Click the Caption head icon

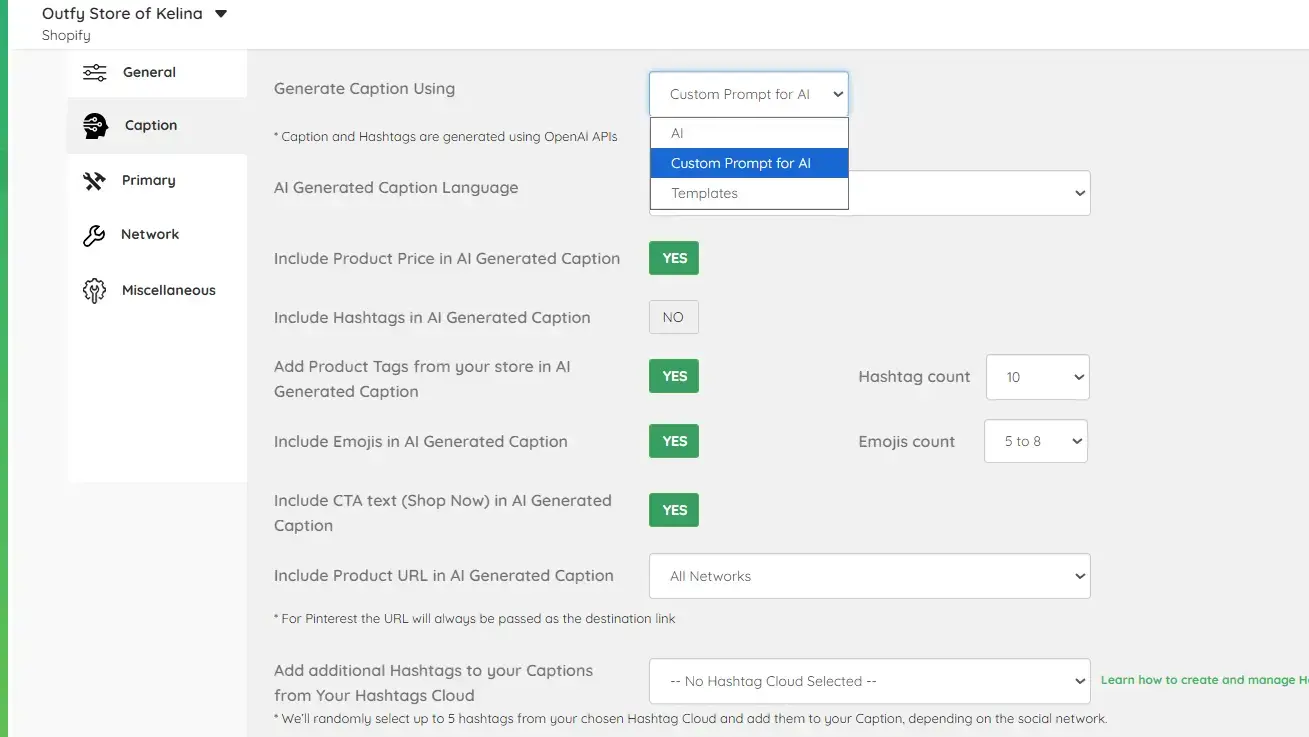coord(96,125)
